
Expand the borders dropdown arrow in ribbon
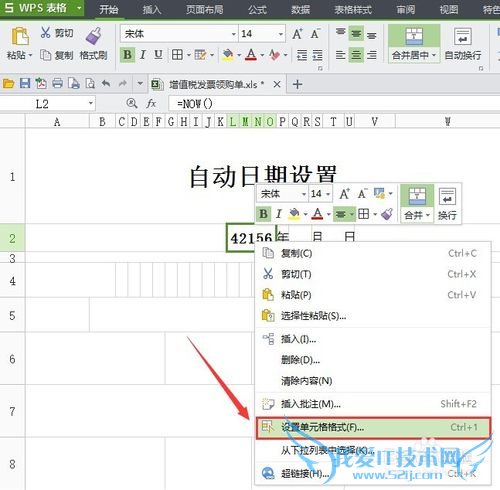[x=188, y=55]
